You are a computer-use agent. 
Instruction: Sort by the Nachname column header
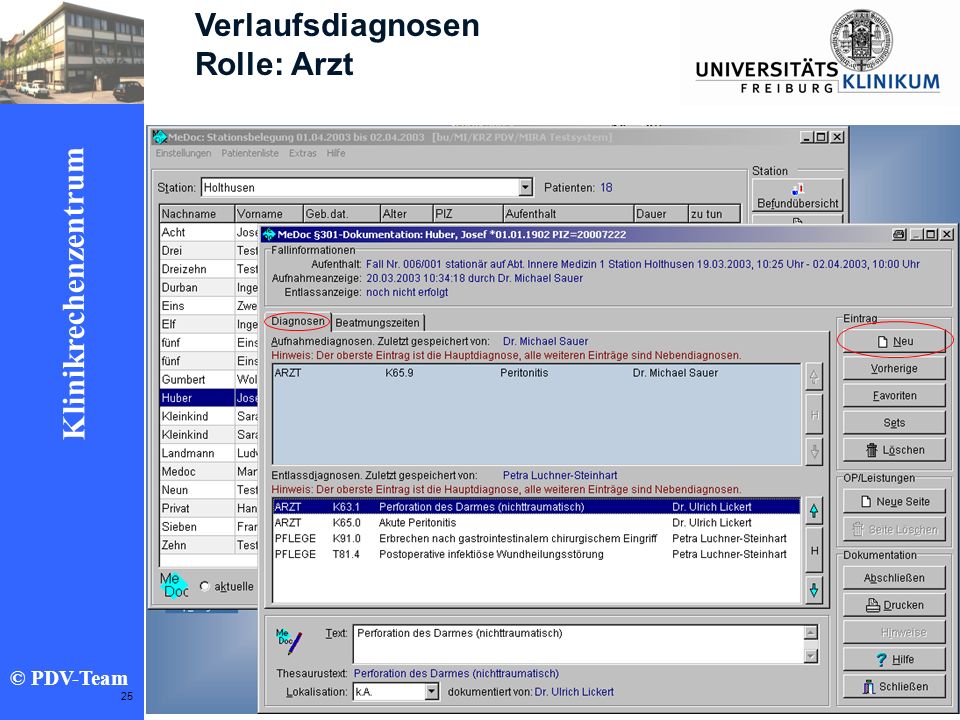point(197,214)
